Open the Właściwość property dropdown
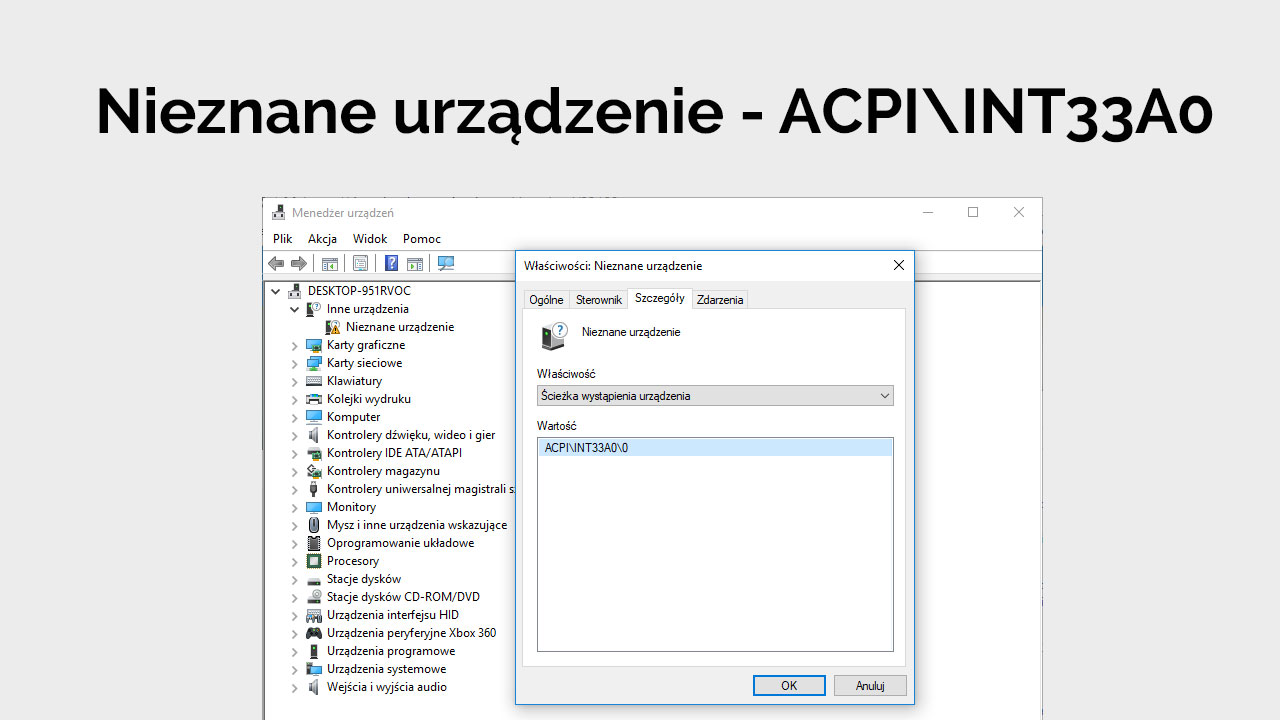The image size is (1280, 720). tap(715, 396)
